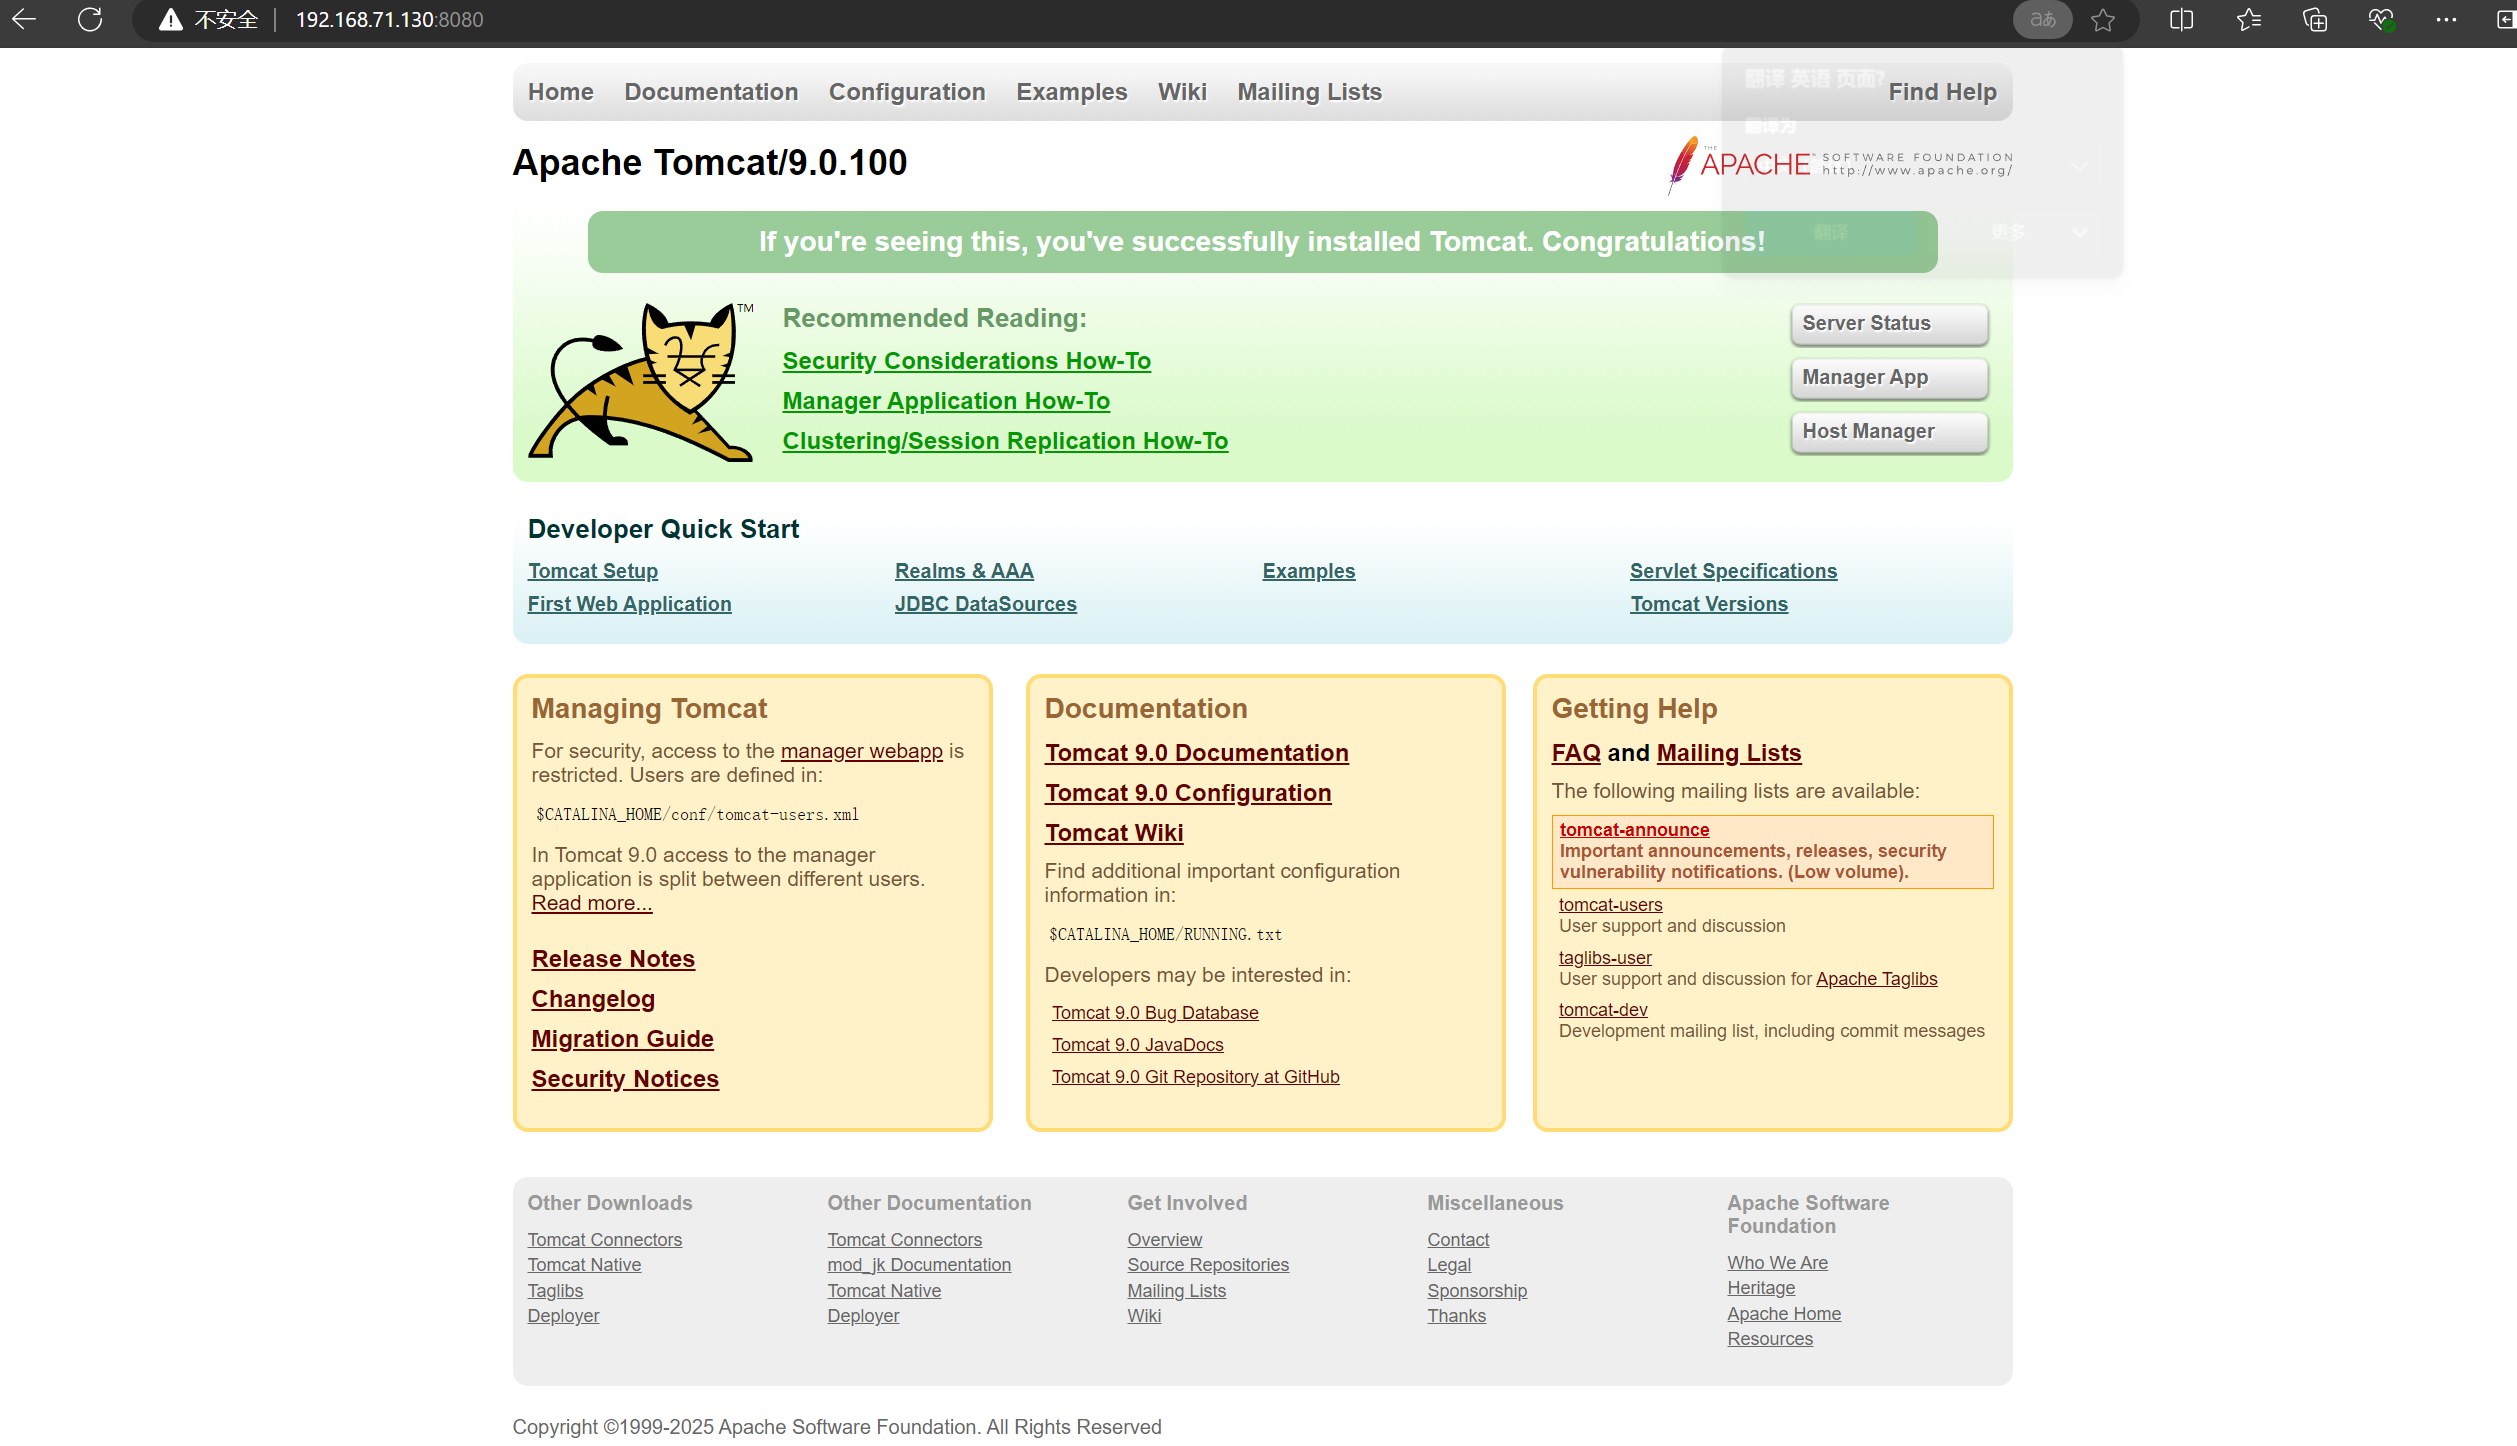The image size is (2517, 1446).
Task: Open Find Help in the nav bar
Action: (x=1942, y=92)
